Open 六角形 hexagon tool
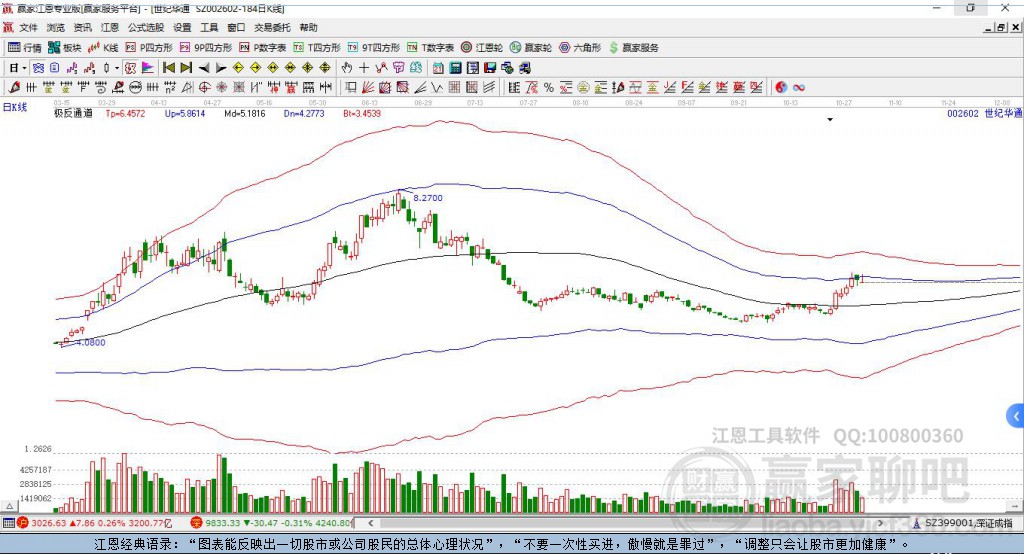Image resolution: width=1024 pixels, height=554 pixels. coord(580,48)
